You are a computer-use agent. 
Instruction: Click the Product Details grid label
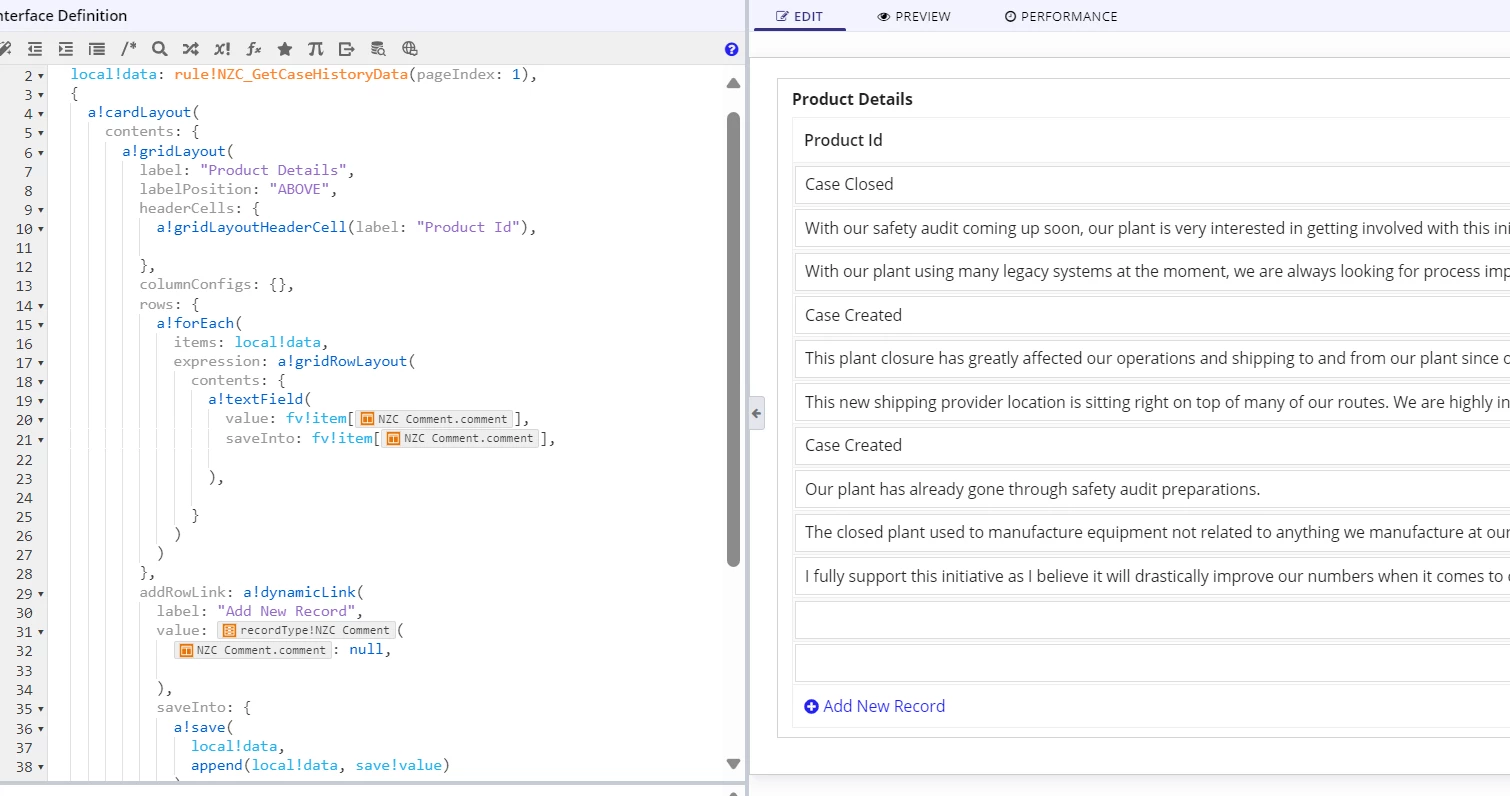[x=852, y=99]
